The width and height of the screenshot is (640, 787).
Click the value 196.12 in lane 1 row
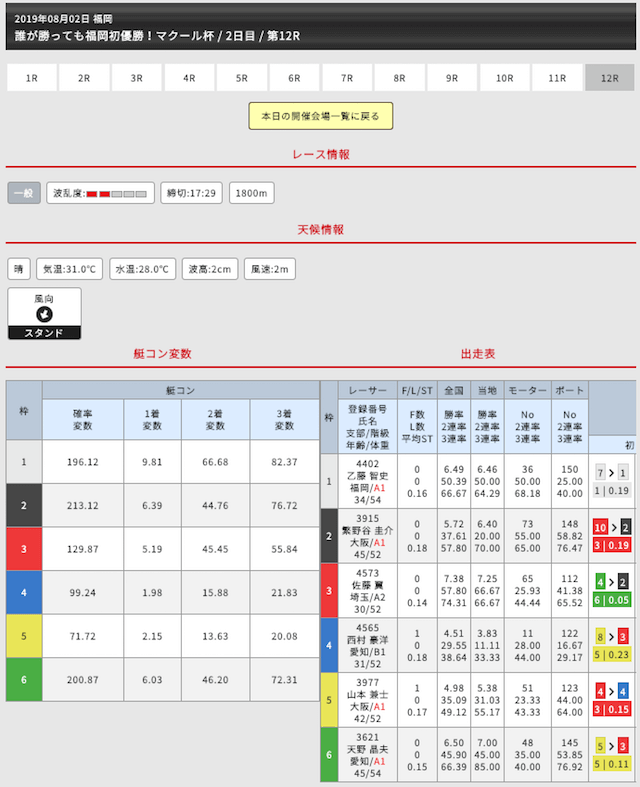point(83,462)
